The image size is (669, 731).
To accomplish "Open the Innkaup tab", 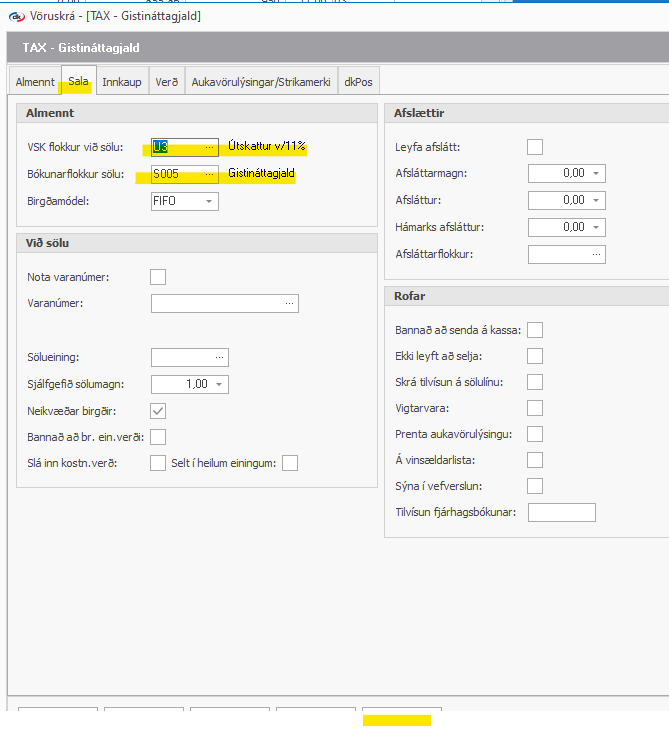I will pyautogui.click(x=122, y=82).
